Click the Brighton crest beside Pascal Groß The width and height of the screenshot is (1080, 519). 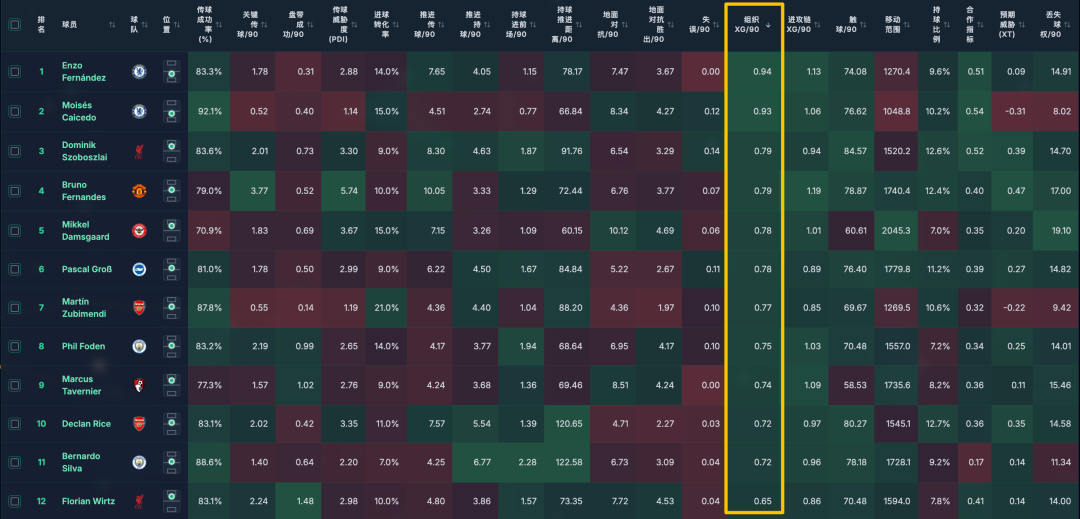140,269
